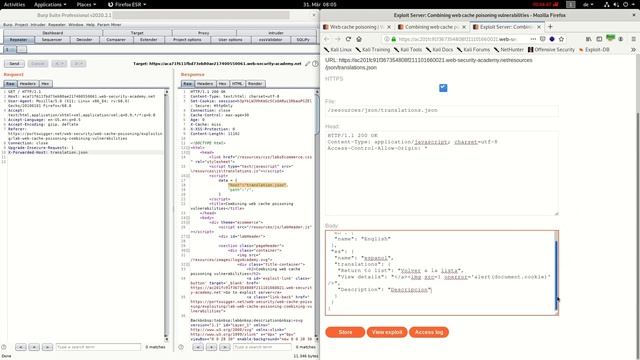The height and width of the screenshot is (360, 640).
Task: Click the Access log button
Action: coord(429,332)
